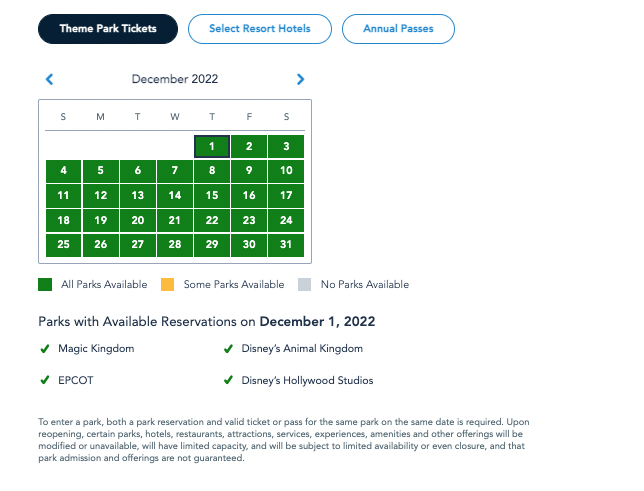Click the Magic Kingdom park name
This screenshot has height=491, width=644.
[97, 349]
